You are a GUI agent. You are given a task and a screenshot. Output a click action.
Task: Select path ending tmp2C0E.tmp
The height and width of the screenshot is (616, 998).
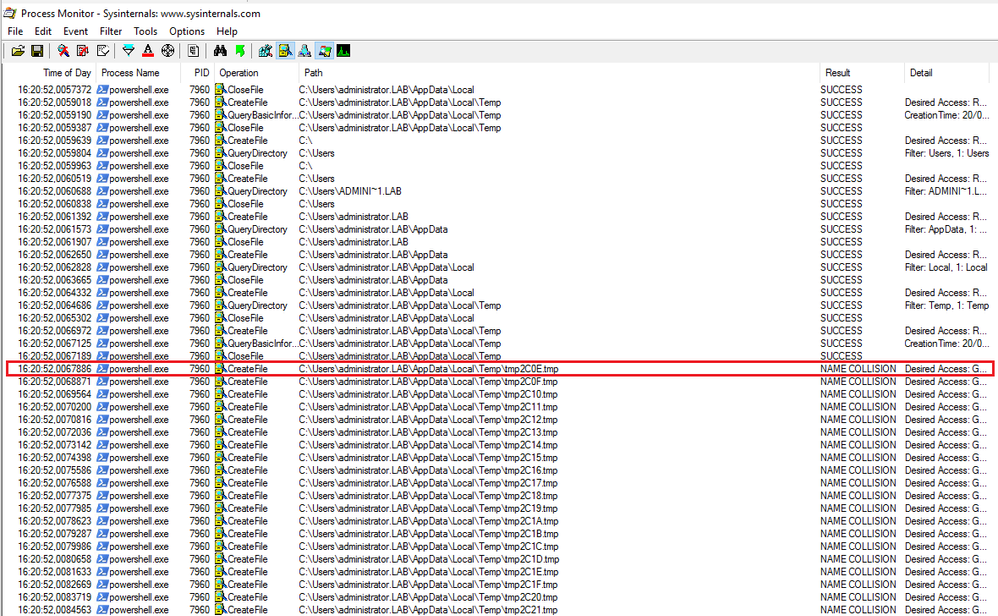(428, 369)
